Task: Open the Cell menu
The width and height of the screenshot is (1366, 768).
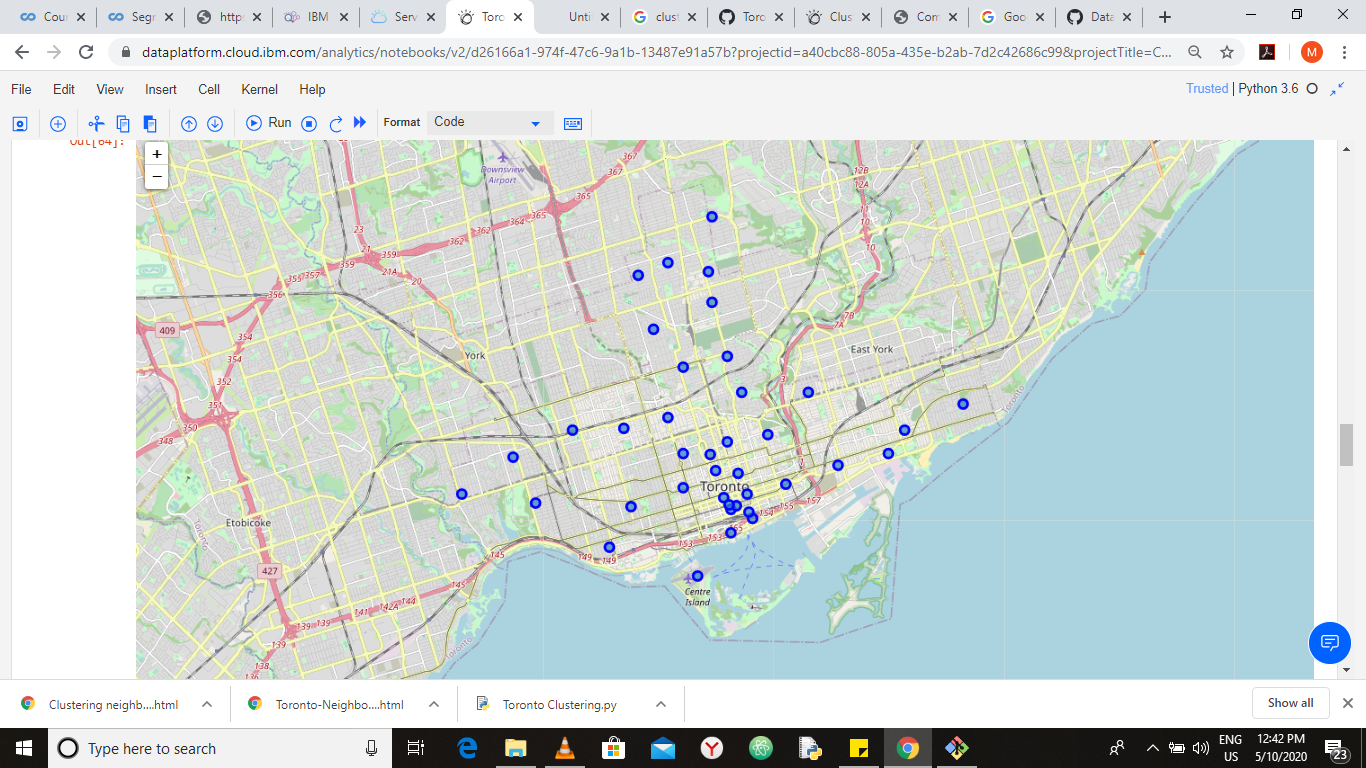Action: 208,89
